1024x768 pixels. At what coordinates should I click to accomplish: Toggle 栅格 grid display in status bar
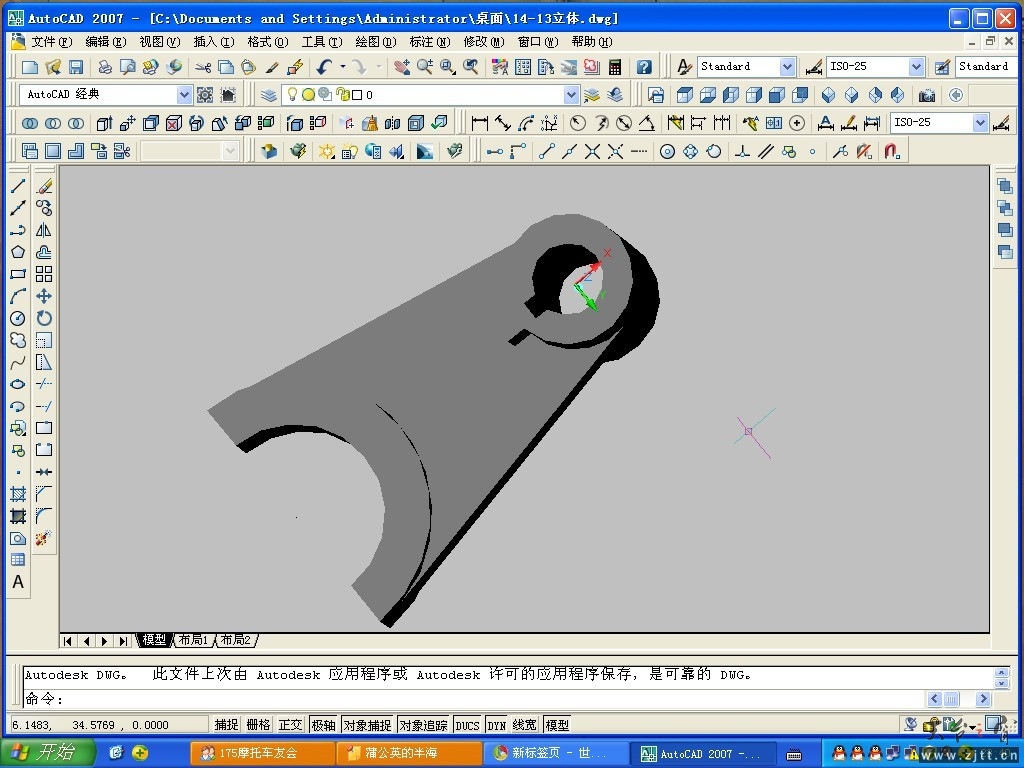coord(259,724)
